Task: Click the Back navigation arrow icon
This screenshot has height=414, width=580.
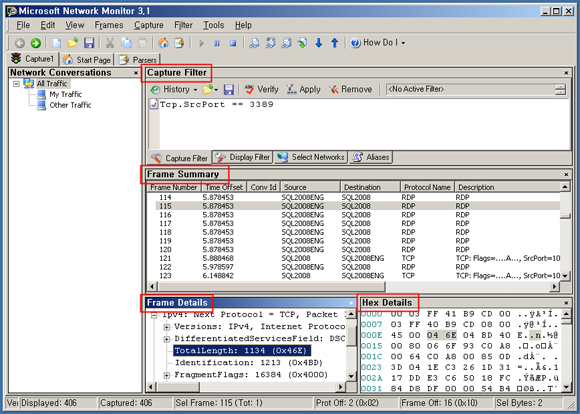Action: 20,43
